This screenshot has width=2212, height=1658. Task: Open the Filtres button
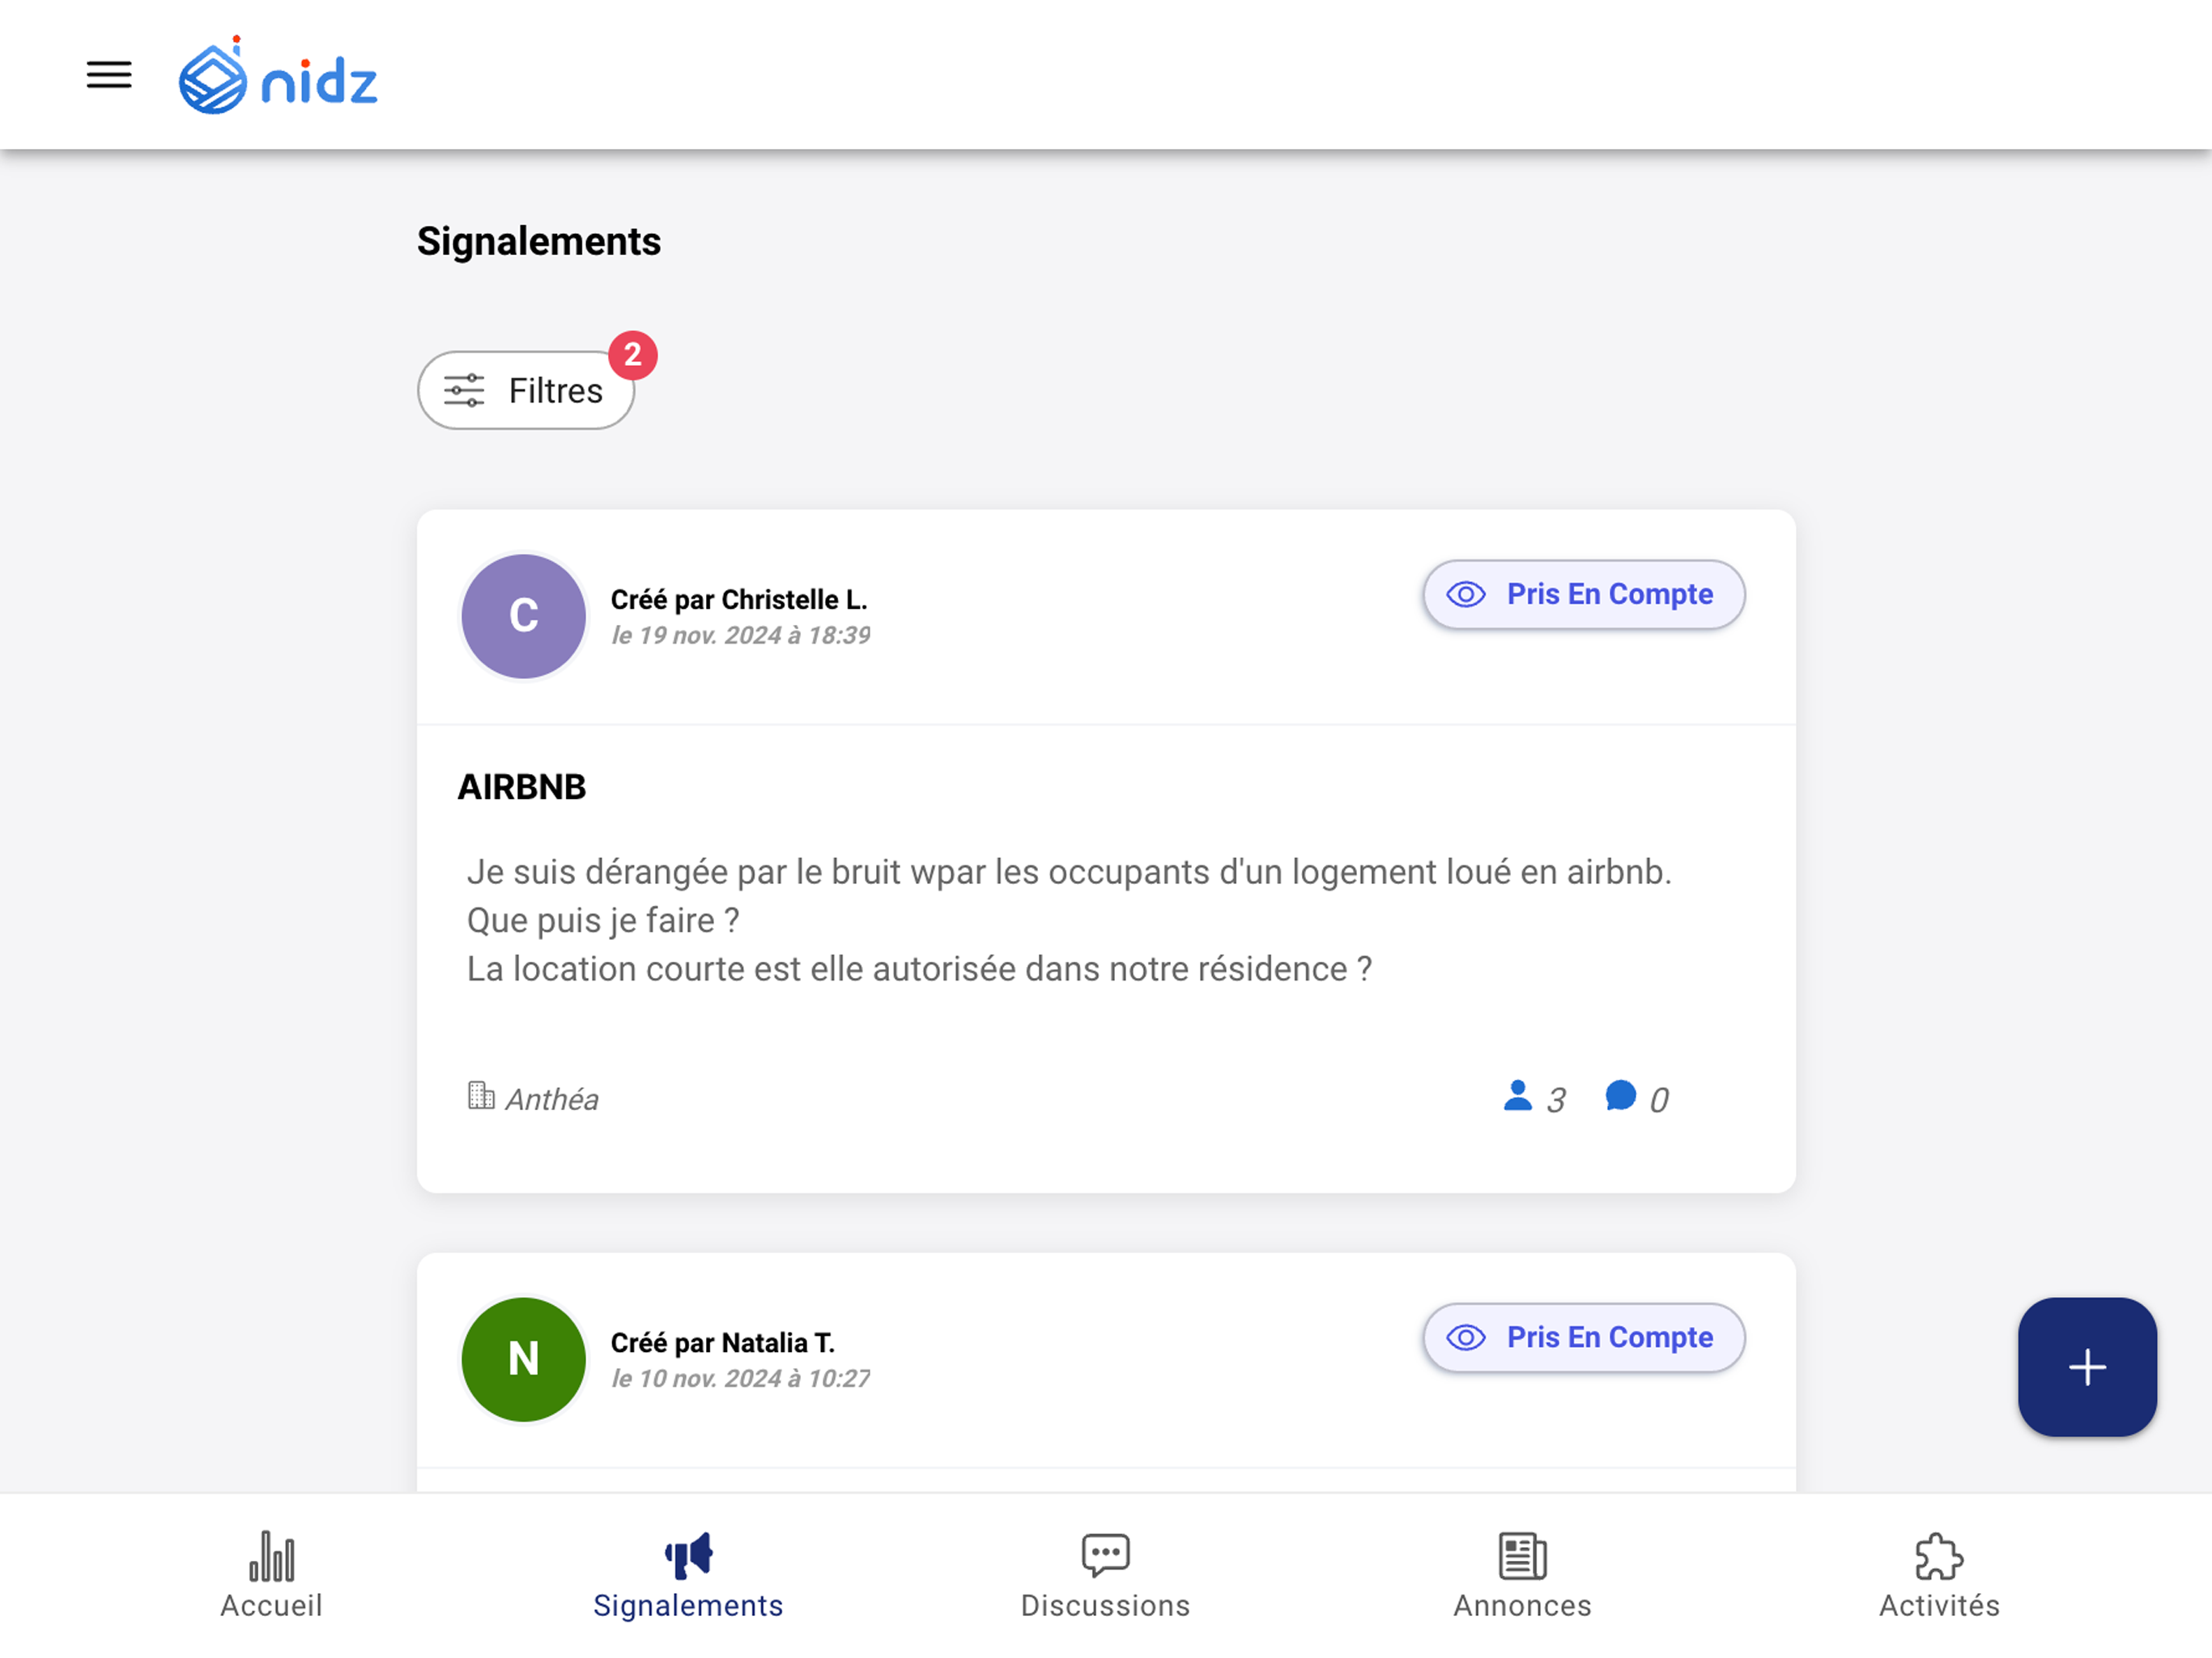coord(526,390)
